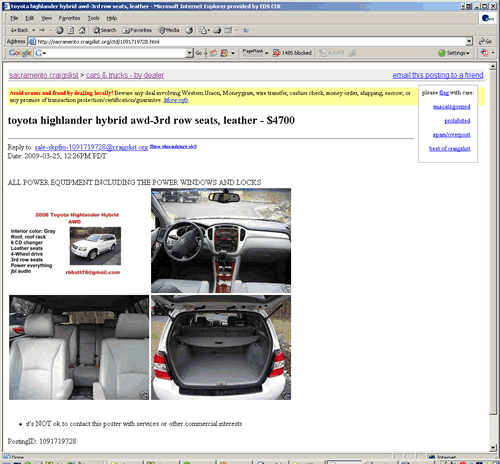Click the popup blocker '1485 blocked' button
500x464 pixels.
click(292, 53)
